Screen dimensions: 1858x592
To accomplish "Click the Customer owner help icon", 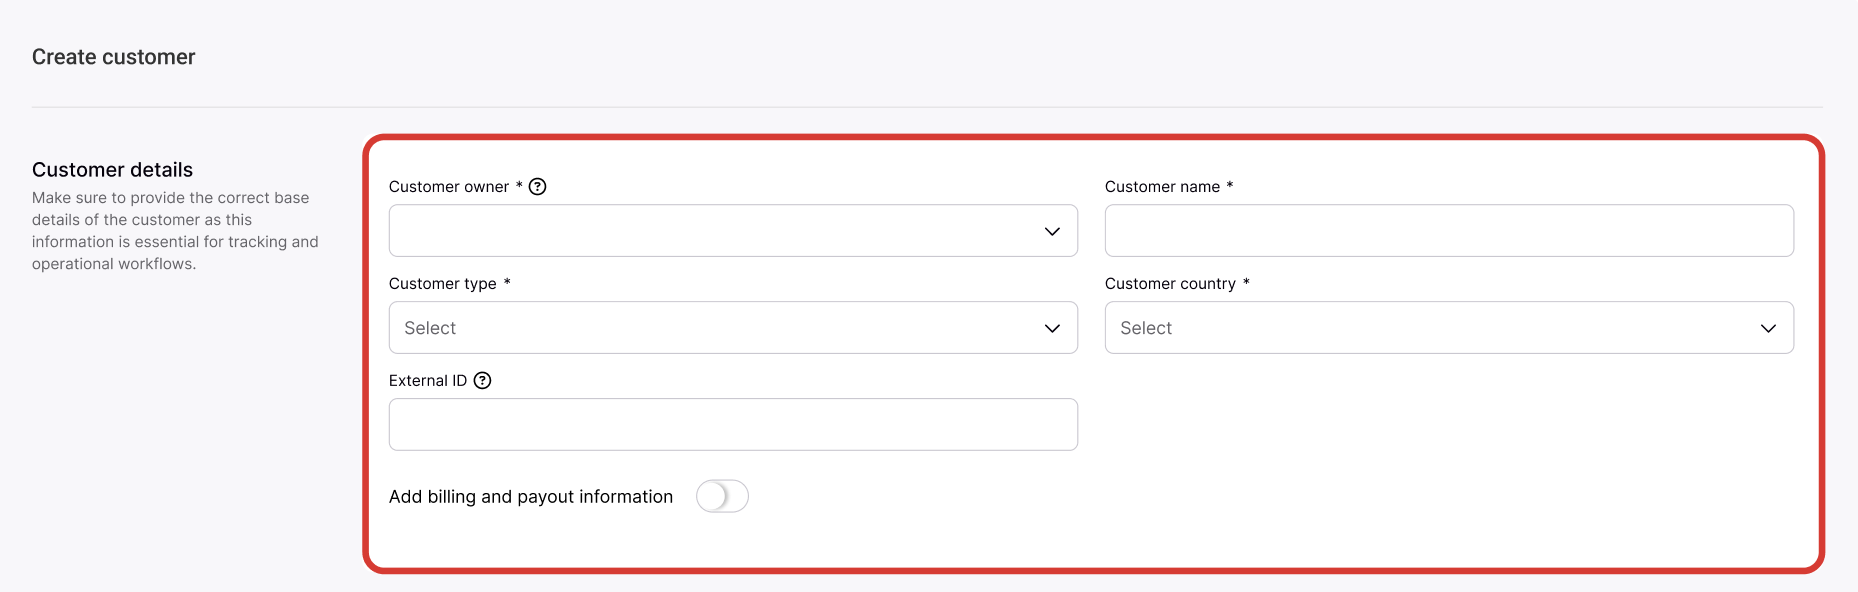I will [x=538, y=187].
